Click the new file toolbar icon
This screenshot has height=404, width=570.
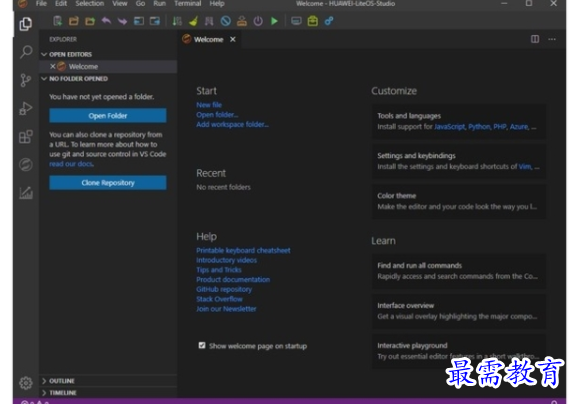pyautogui.click(x=57, y=21)
